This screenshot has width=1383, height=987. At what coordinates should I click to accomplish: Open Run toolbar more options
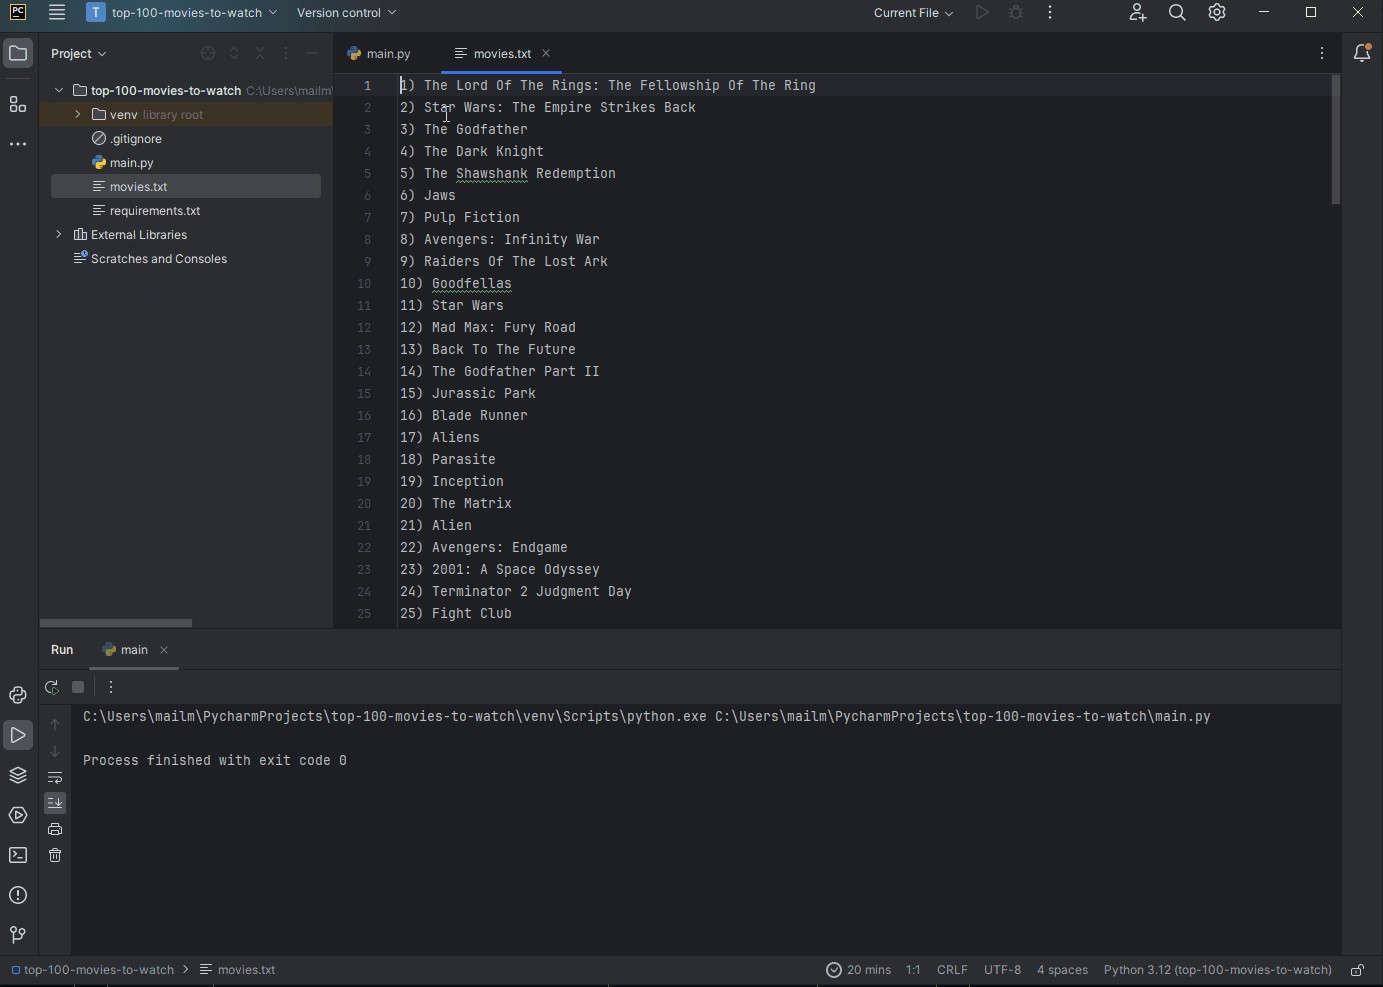click(111, 688)
